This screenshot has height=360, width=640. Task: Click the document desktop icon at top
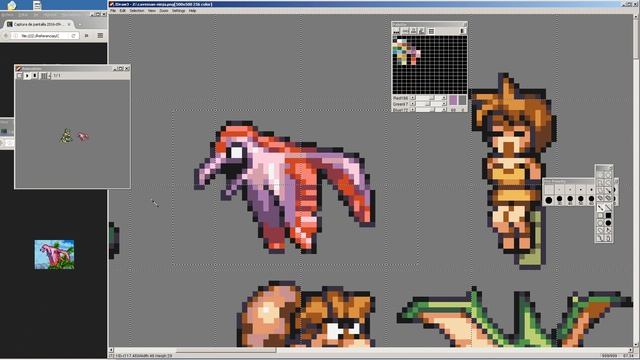pyautogui.click(x=37, y=5)
